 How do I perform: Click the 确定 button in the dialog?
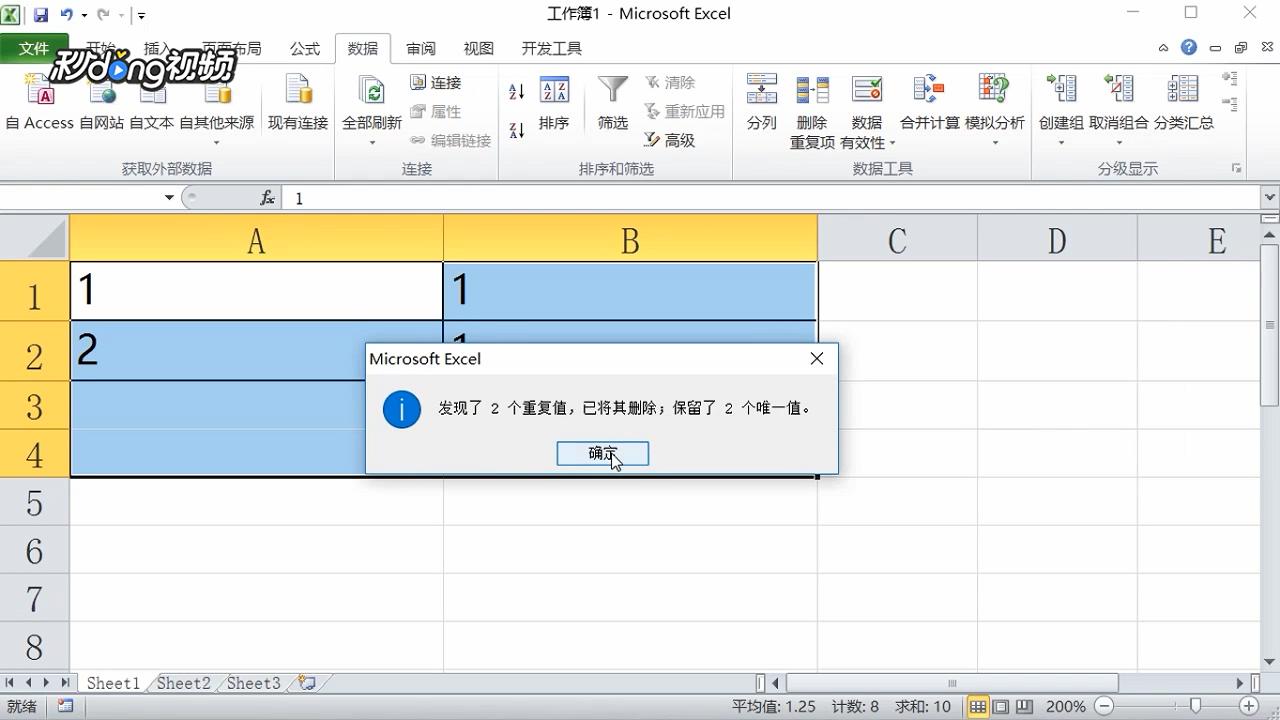[602, 454]
